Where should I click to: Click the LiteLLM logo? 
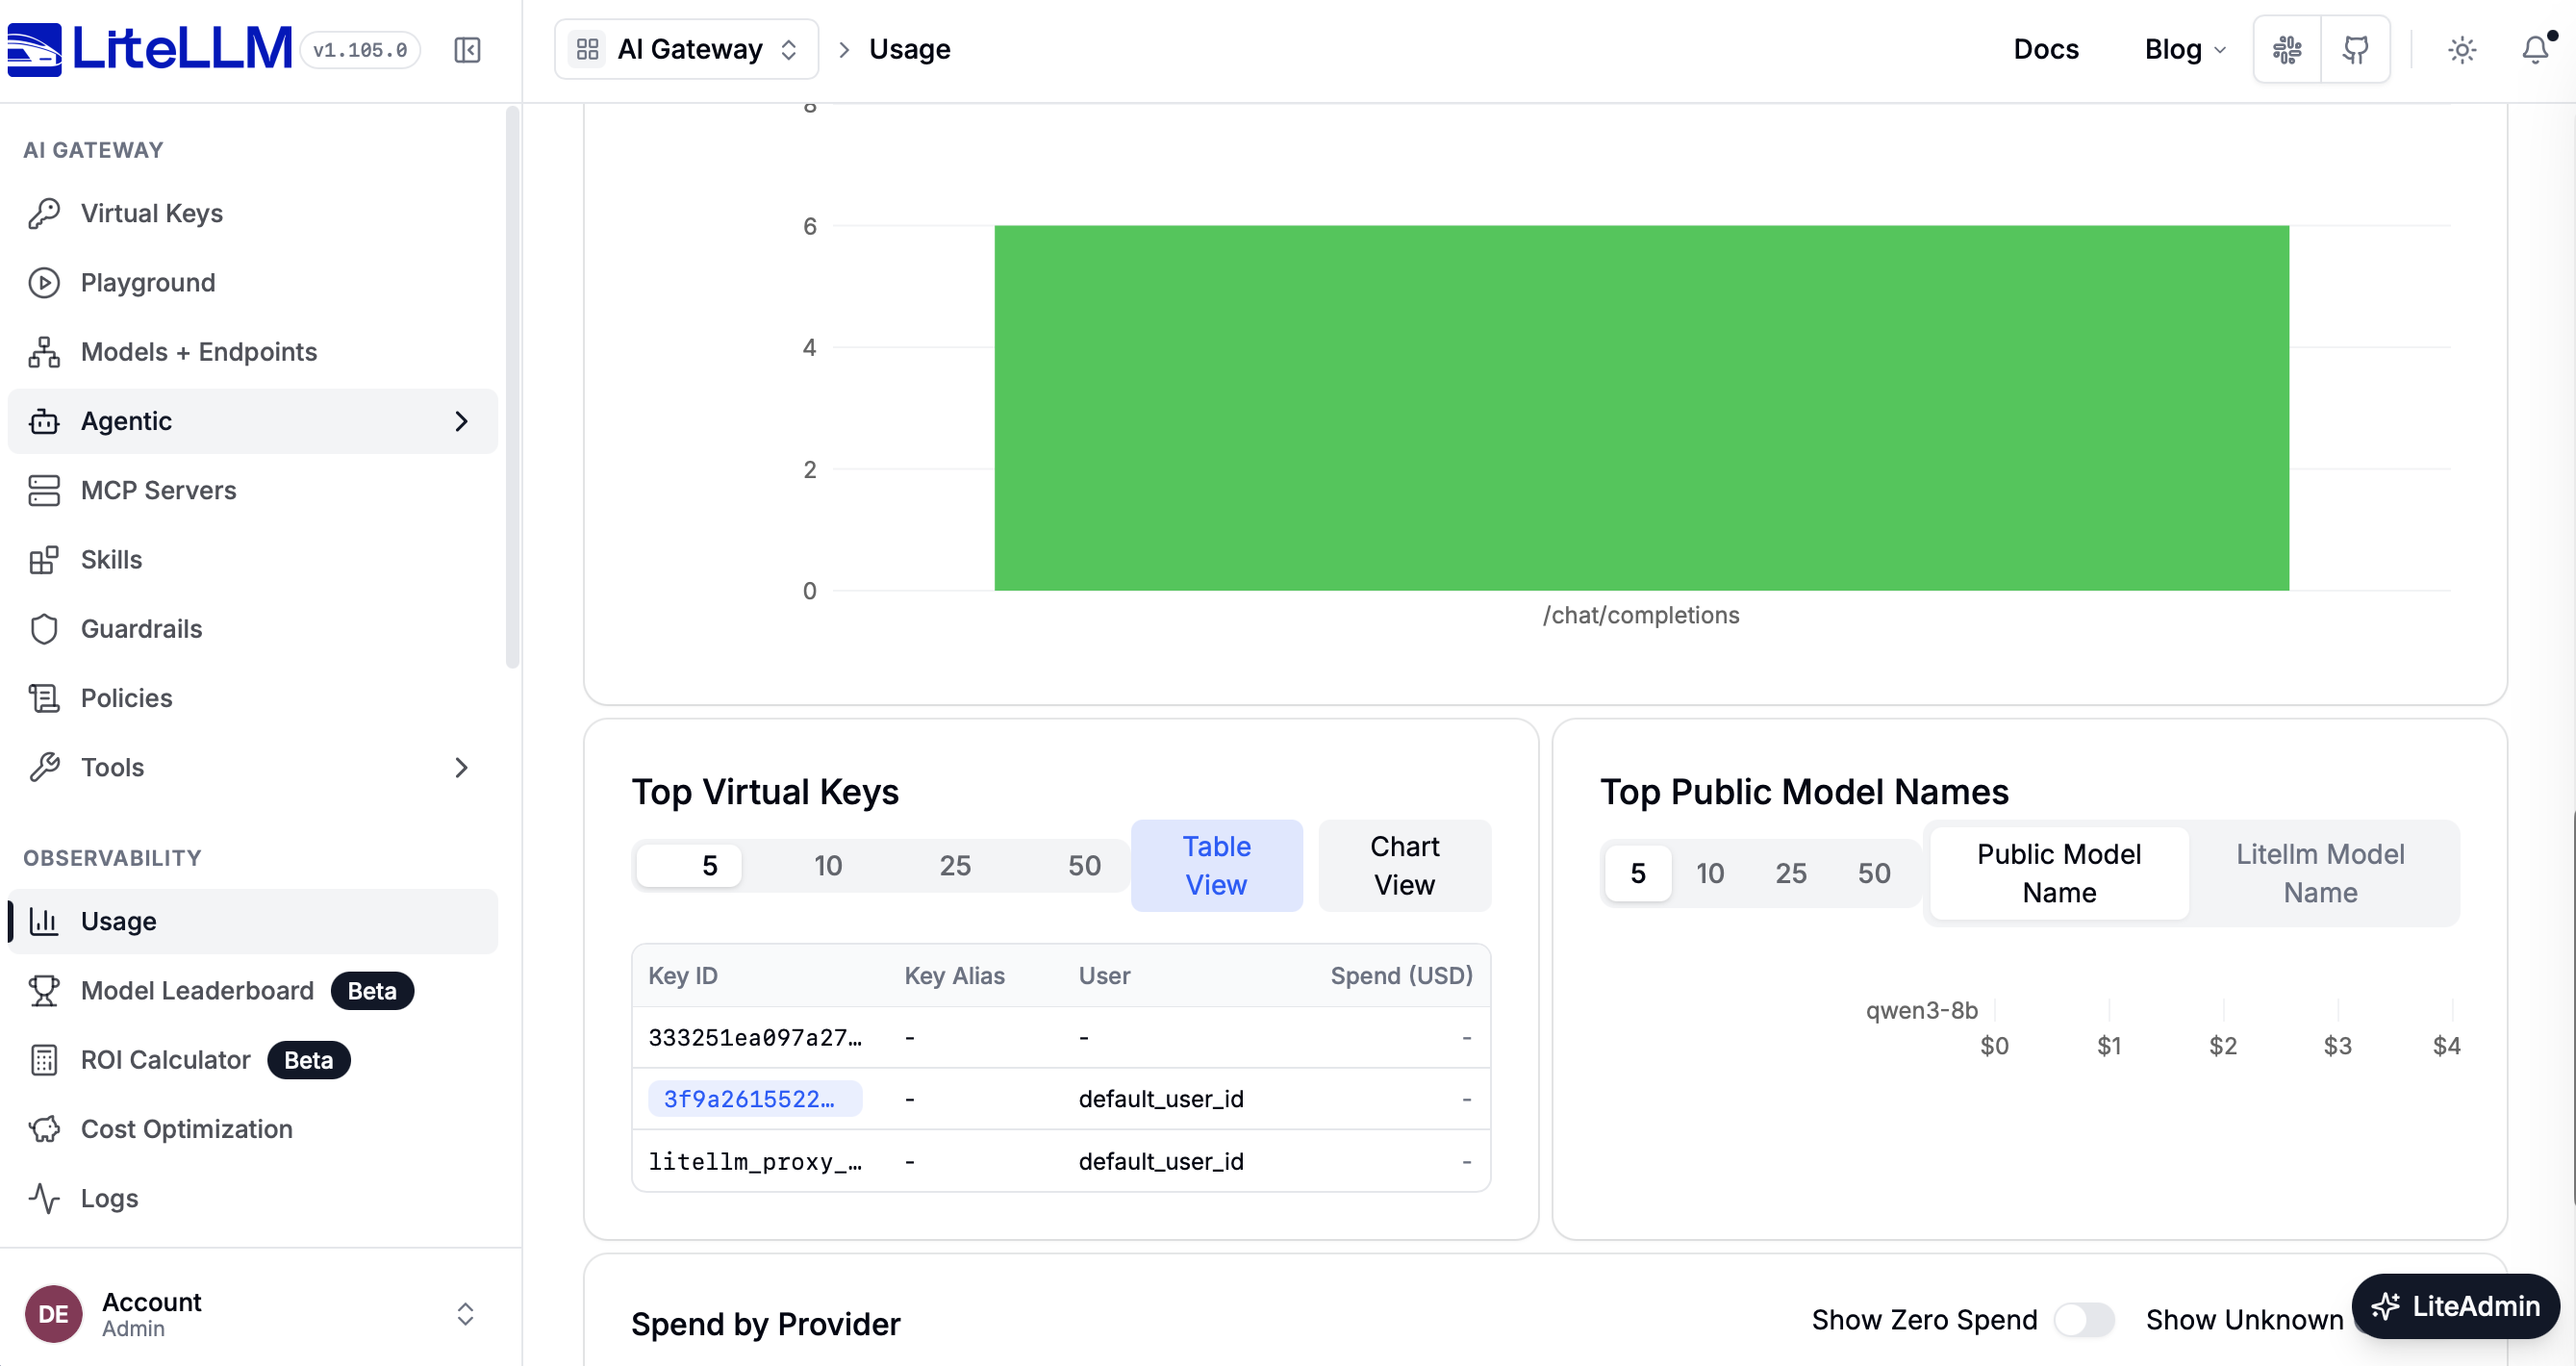pyautogui.click(x=150, y=48)
